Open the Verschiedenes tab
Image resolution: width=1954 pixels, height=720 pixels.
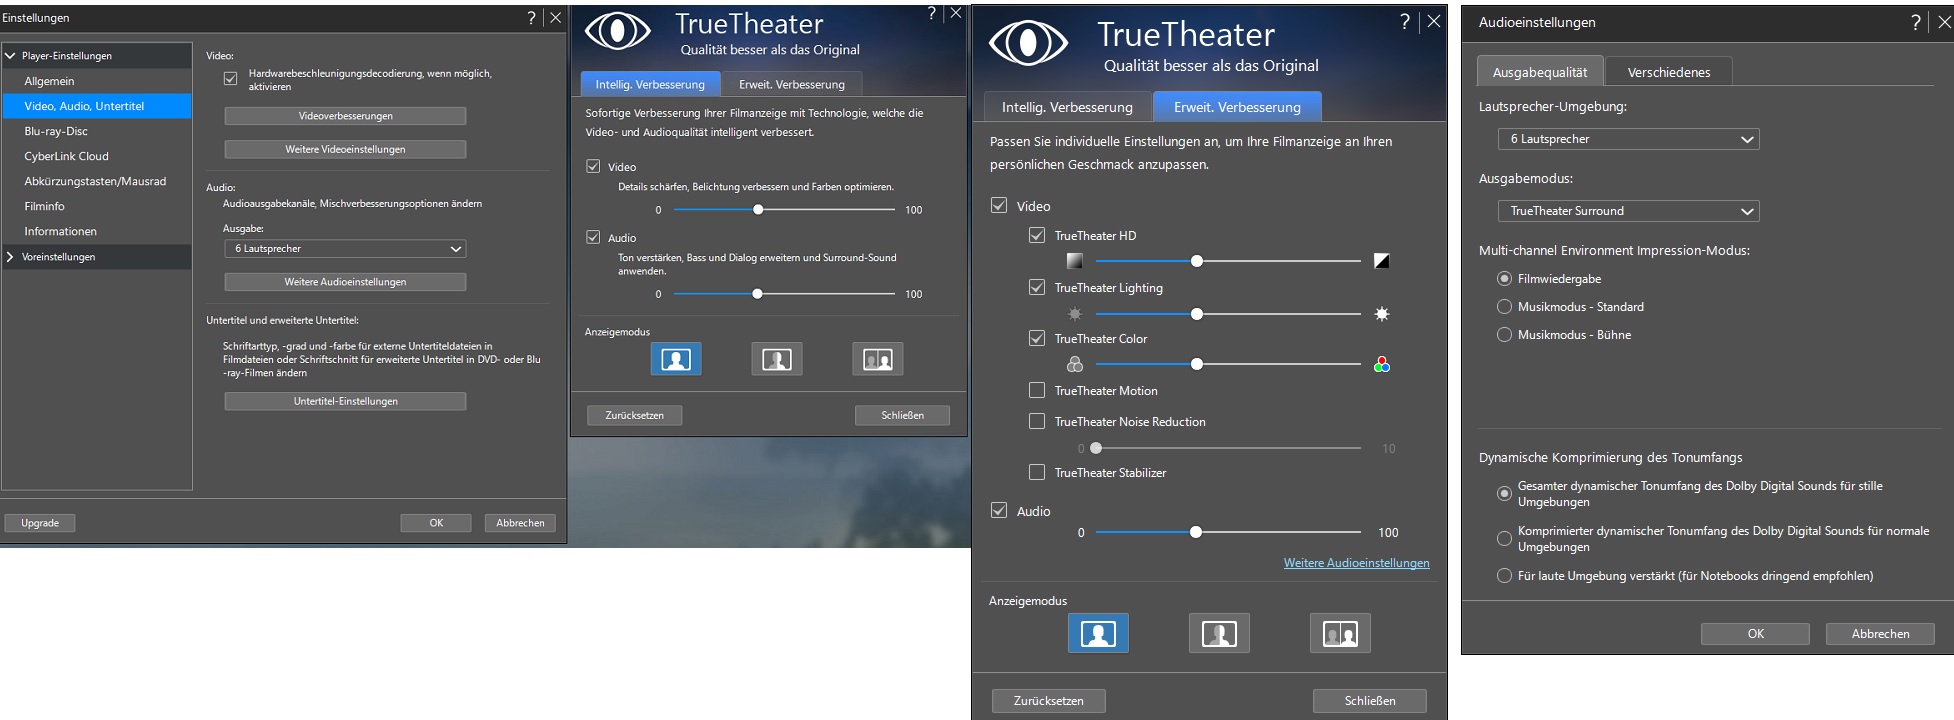tap(1668, 72)
